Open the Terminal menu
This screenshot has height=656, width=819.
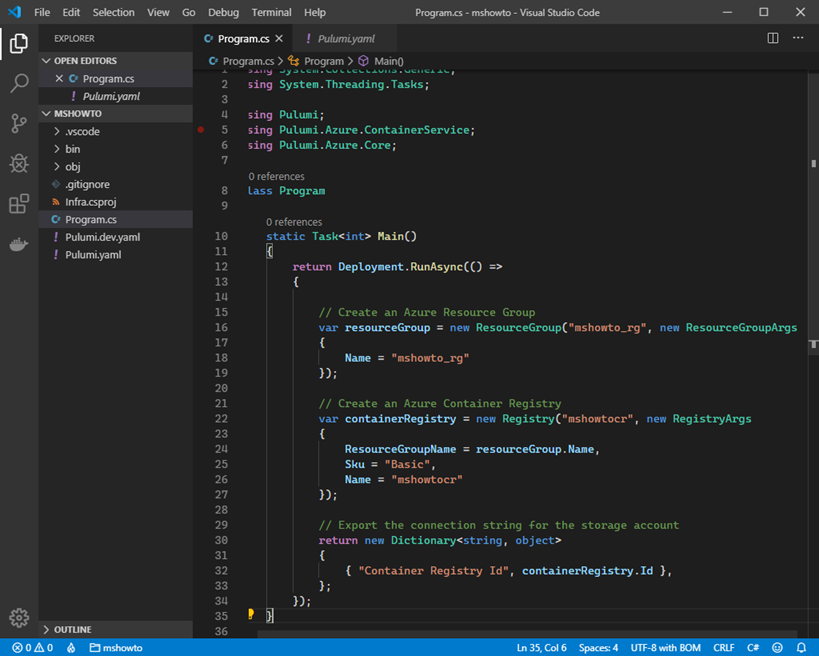point(272,12)
